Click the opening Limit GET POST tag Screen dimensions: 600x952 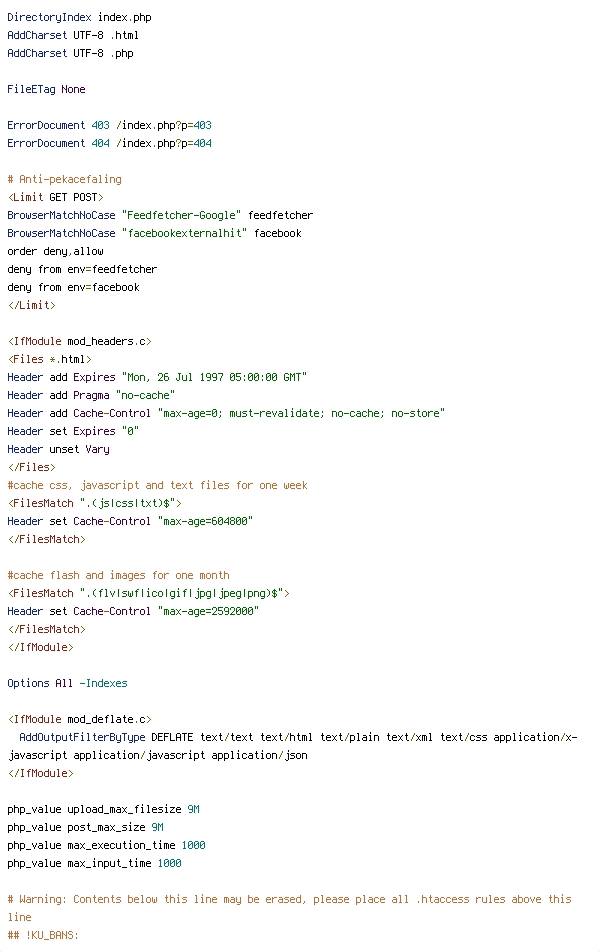point(55,197)
